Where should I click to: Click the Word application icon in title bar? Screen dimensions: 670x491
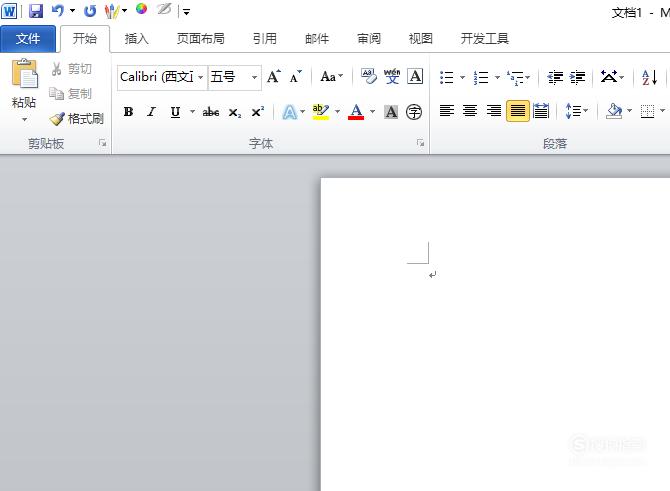coord(9,11)
